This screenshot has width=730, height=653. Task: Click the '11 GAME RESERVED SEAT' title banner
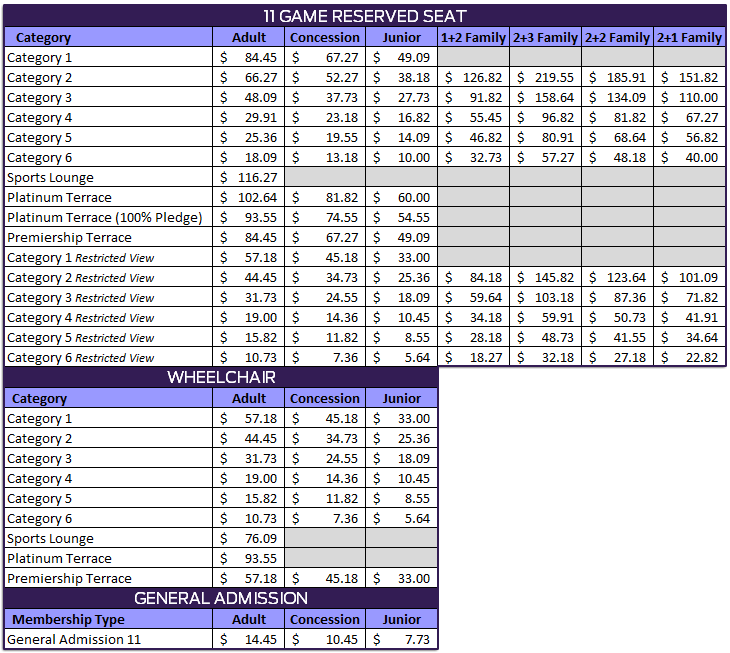[365, 16]
